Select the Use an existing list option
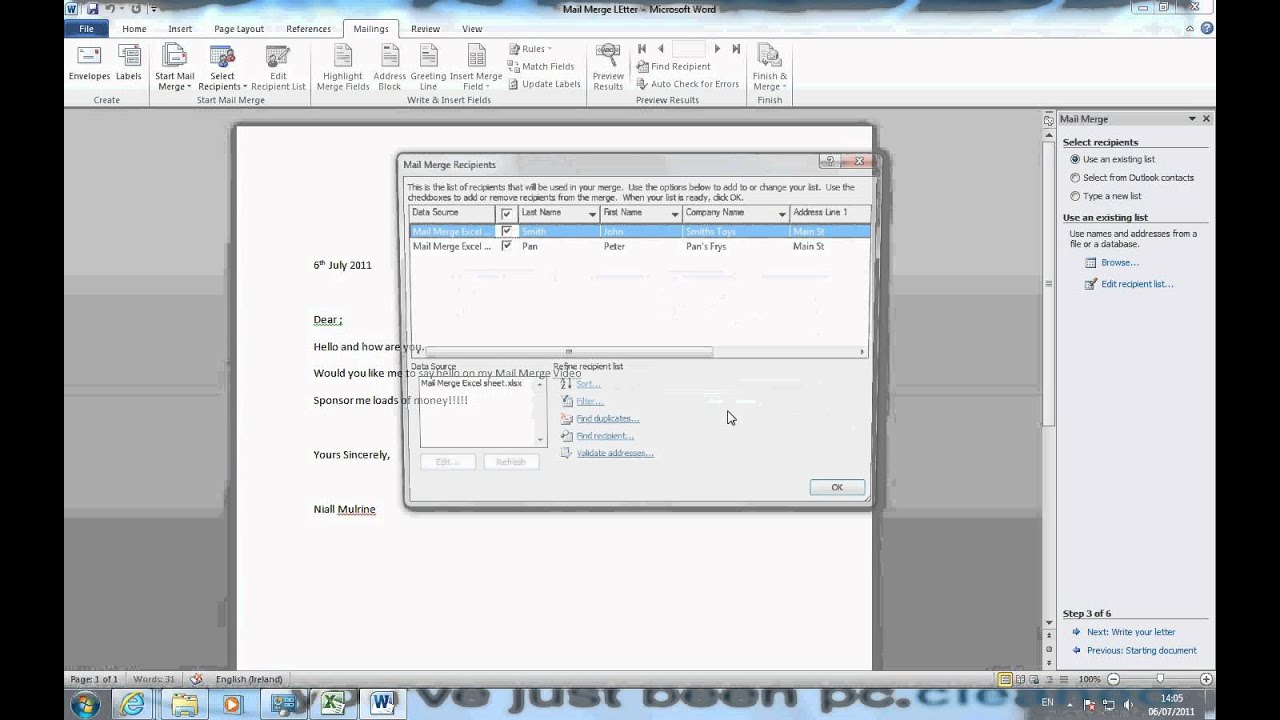 [x=1075, y=159]
